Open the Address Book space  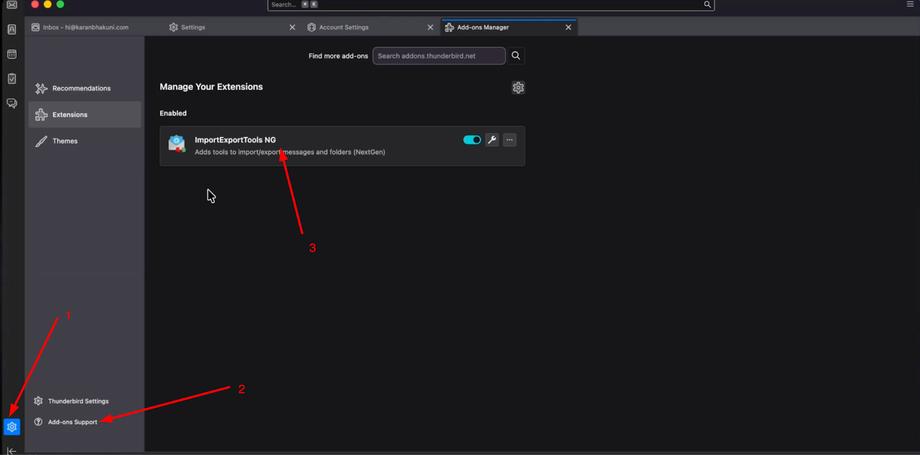[12, 29]
